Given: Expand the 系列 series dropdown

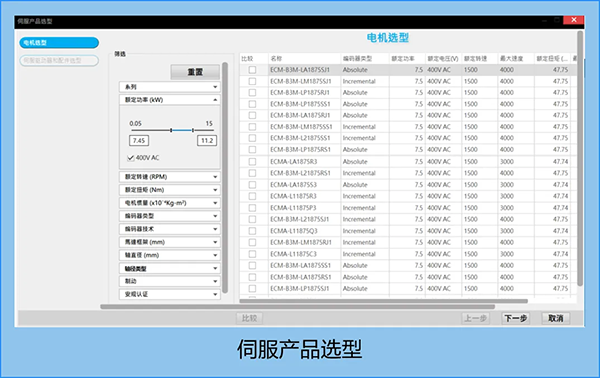Looking at the screenshot, I should 170,87.
